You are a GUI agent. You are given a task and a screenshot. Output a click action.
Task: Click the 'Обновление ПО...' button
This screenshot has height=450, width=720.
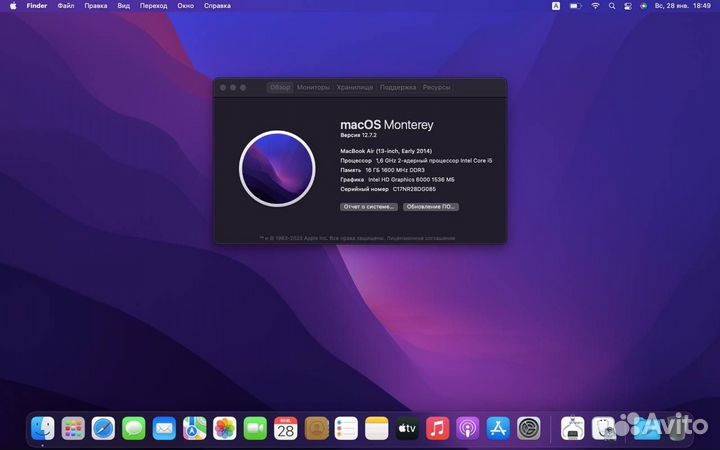431,207
